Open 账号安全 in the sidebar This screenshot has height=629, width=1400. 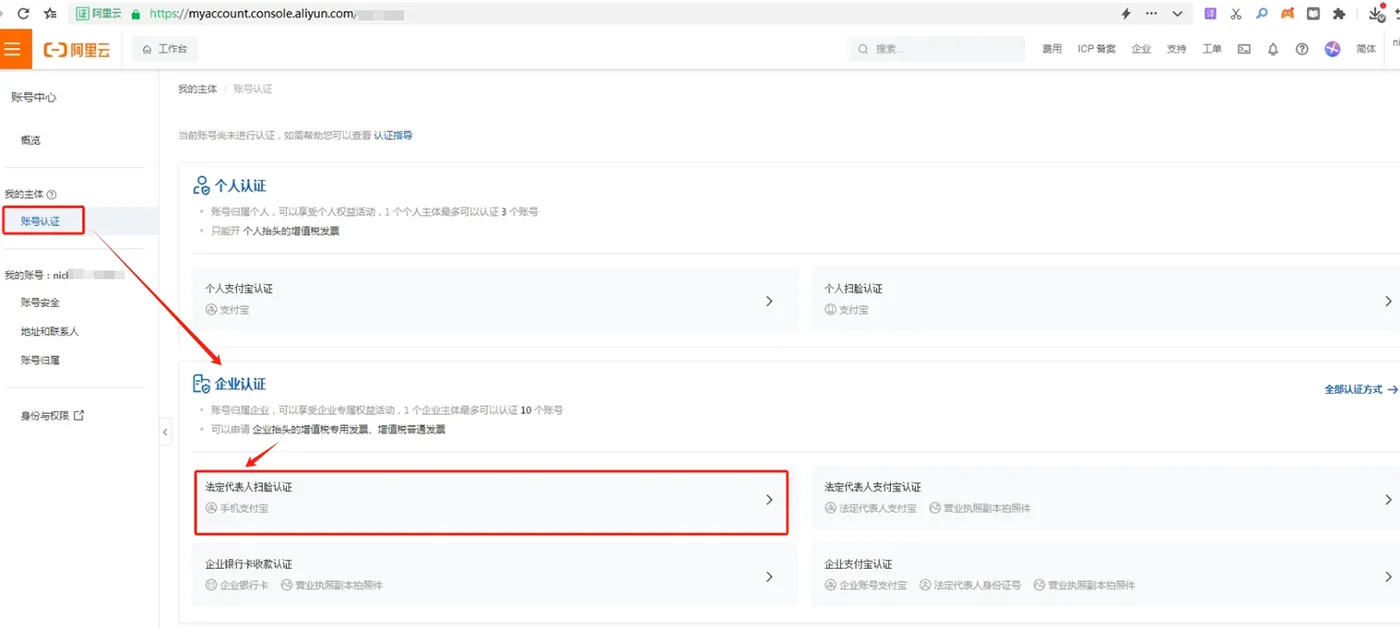click(40, 303)
